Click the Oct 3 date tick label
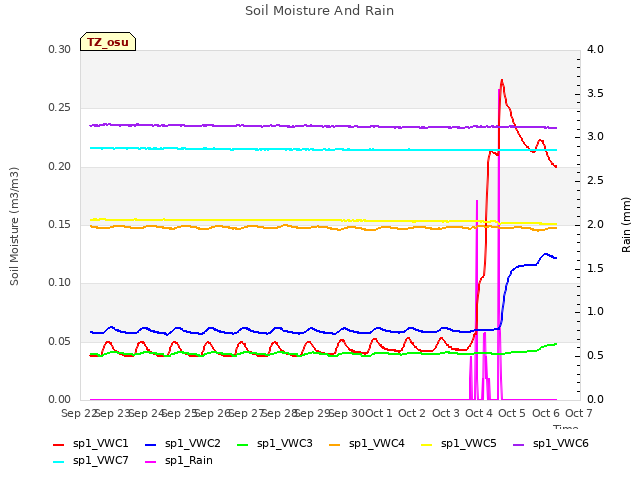640x480 pixels. [446, 413]
